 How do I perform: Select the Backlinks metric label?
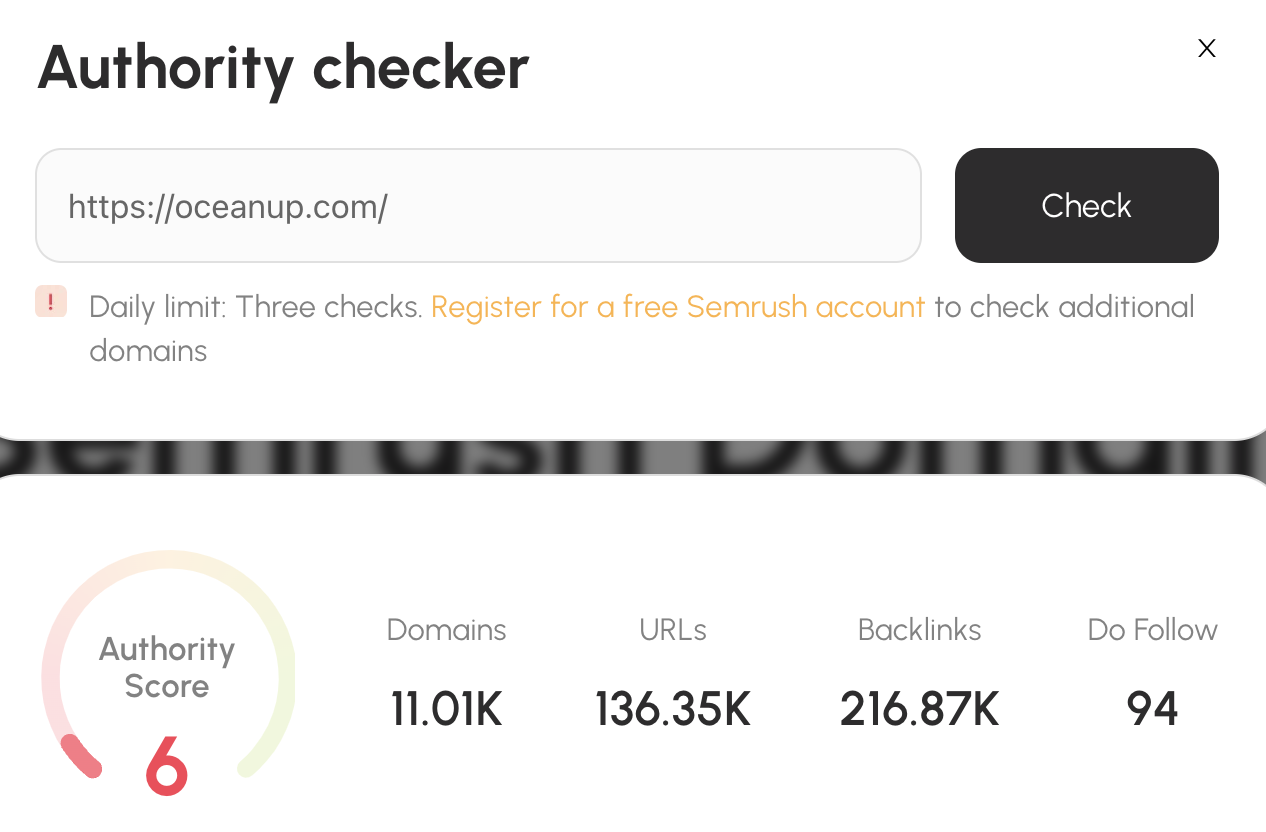pos(919,630)
